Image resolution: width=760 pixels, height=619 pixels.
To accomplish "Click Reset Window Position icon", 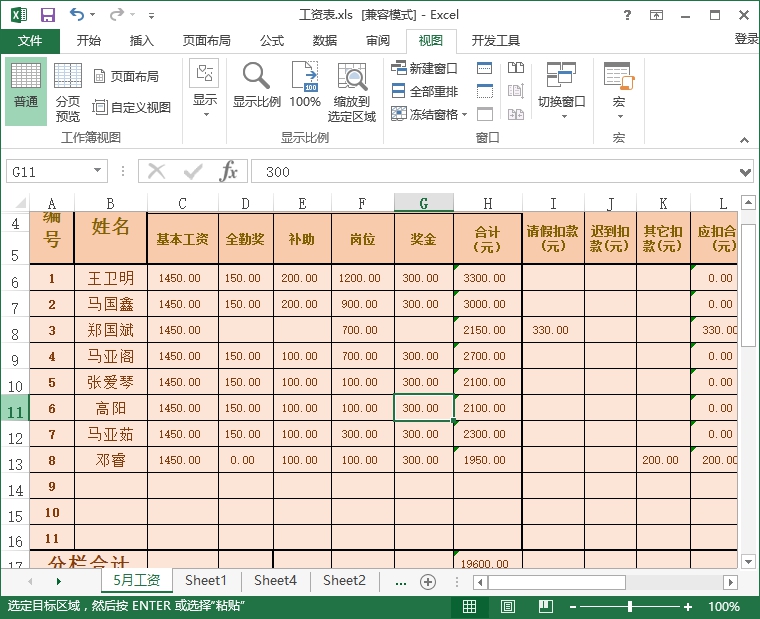I will 516,114.
